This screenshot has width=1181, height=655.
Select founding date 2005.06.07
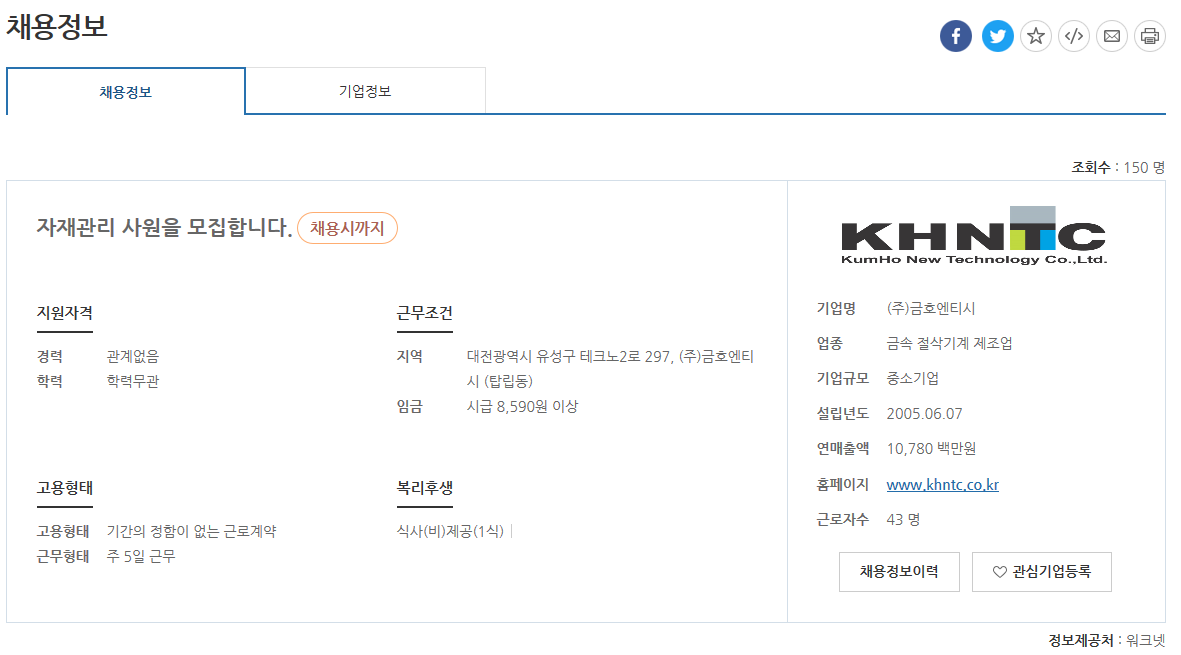point(924,414)
